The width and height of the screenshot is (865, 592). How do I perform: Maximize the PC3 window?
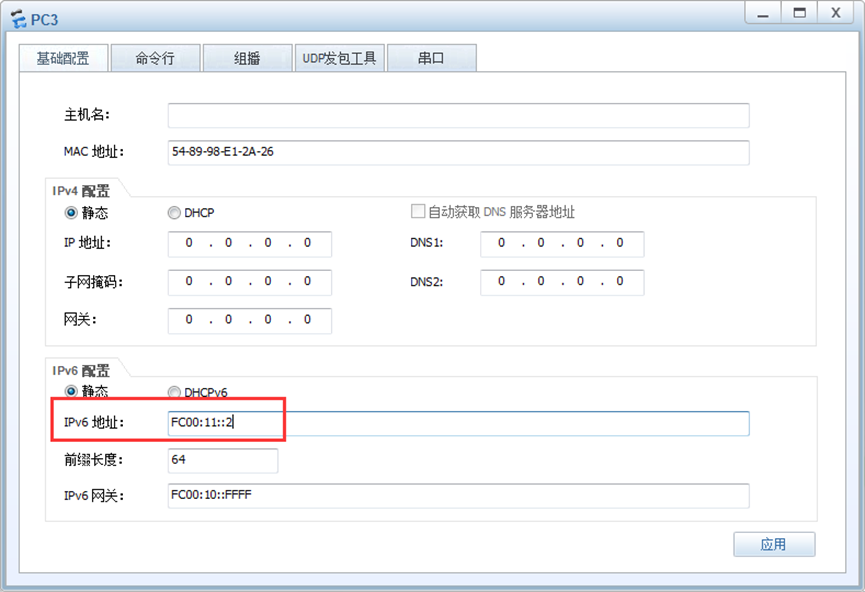pos(799,13)
